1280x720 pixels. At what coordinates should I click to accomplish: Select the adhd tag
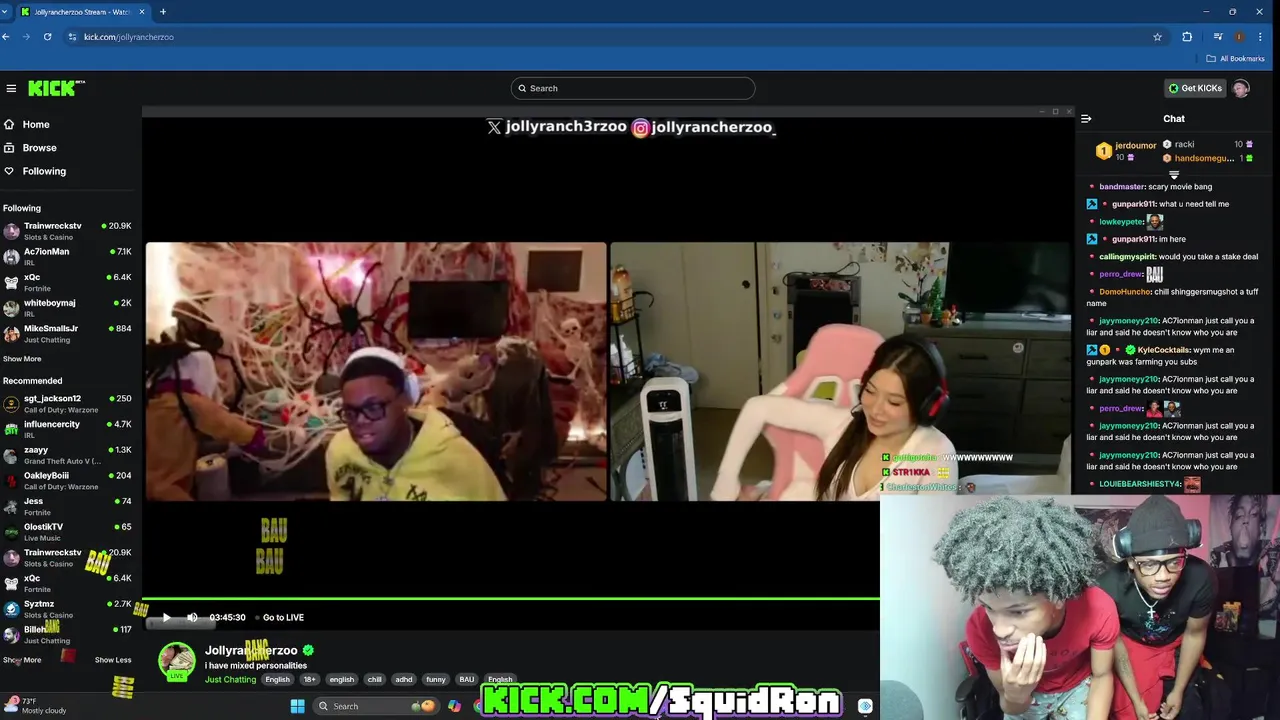pos(404,679)
